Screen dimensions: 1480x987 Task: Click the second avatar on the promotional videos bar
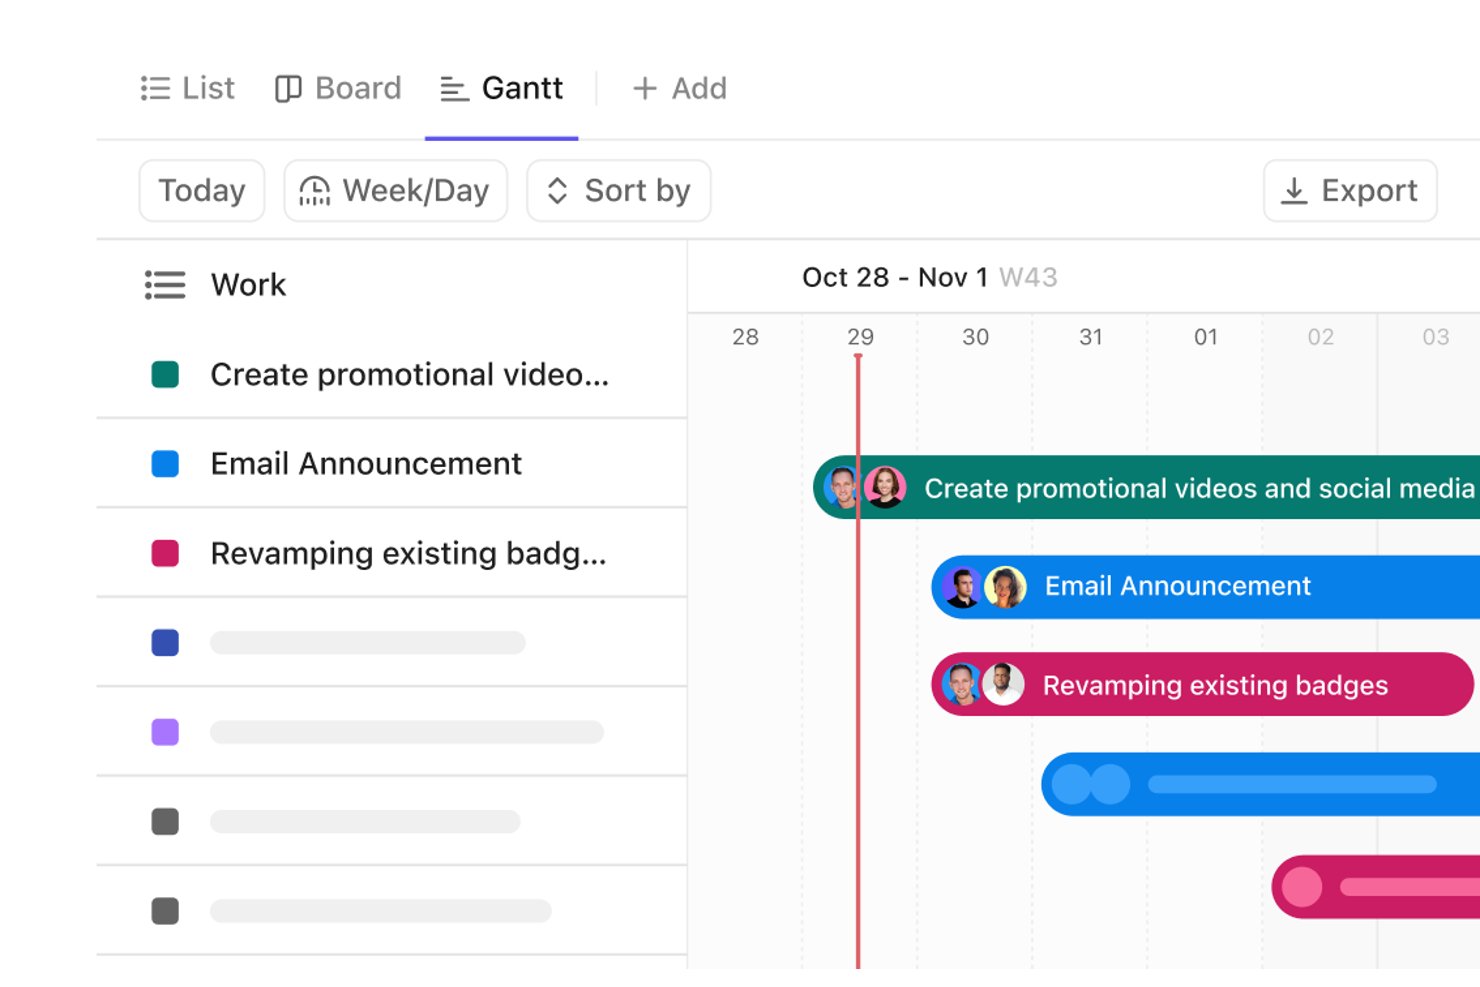pos(885,487)
